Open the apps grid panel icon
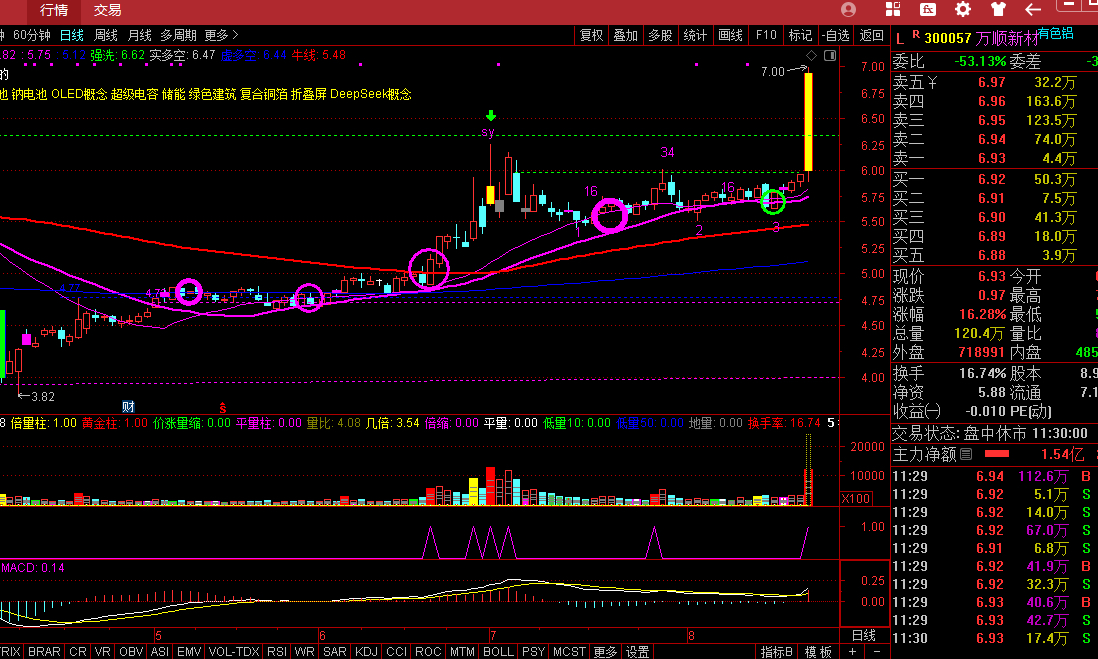Viewport: 1098px width, 659px height. click(893, 9)
